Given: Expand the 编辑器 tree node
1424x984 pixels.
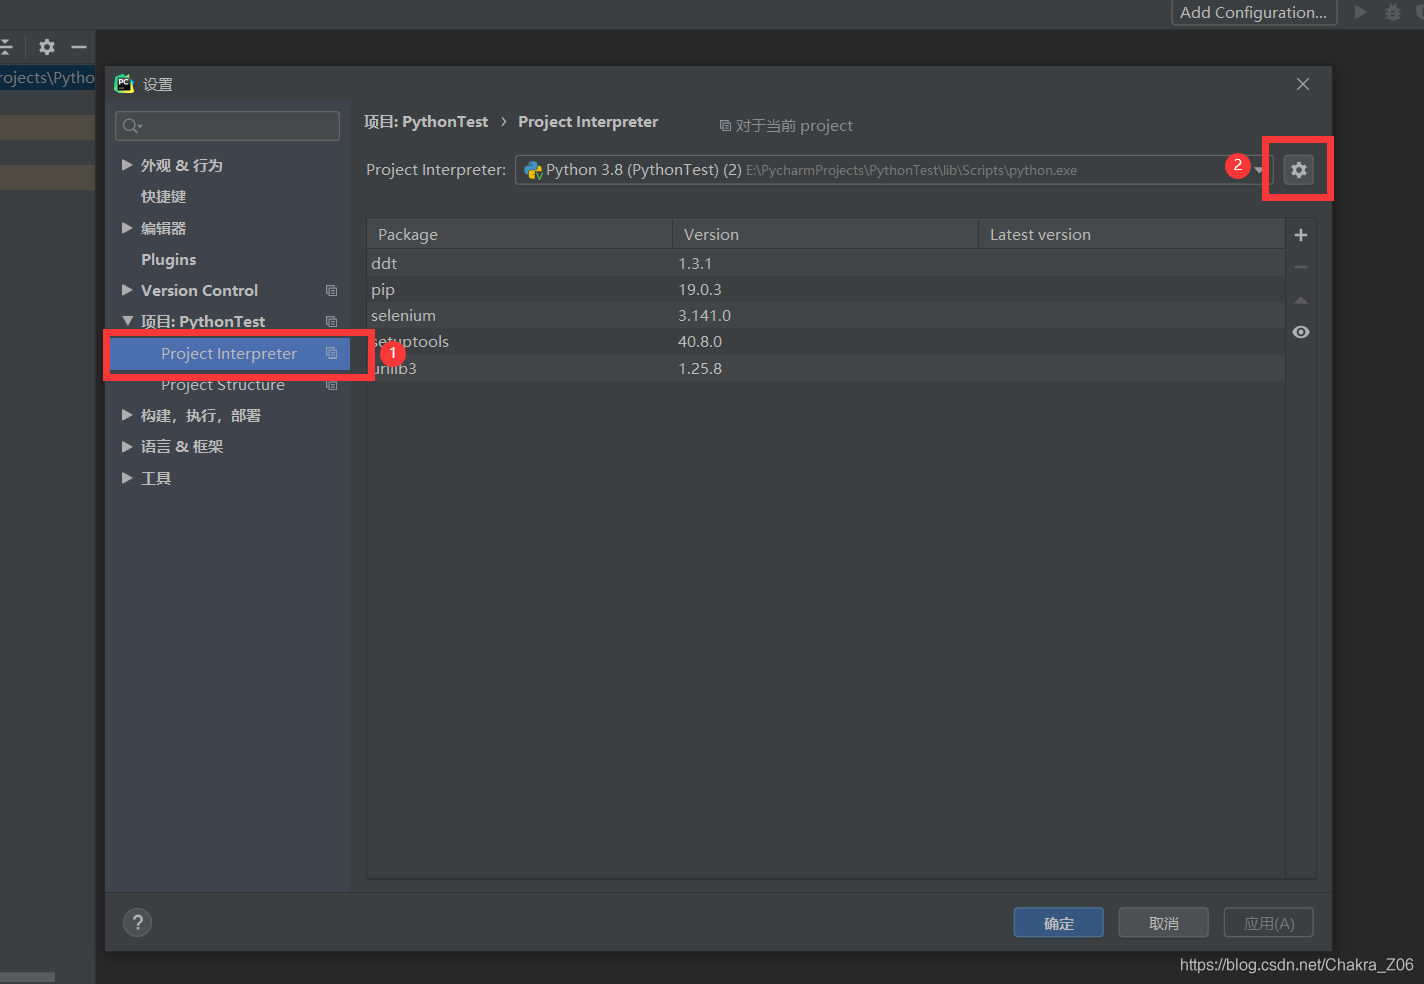Looking at the screenshot, I should [127, 228].
